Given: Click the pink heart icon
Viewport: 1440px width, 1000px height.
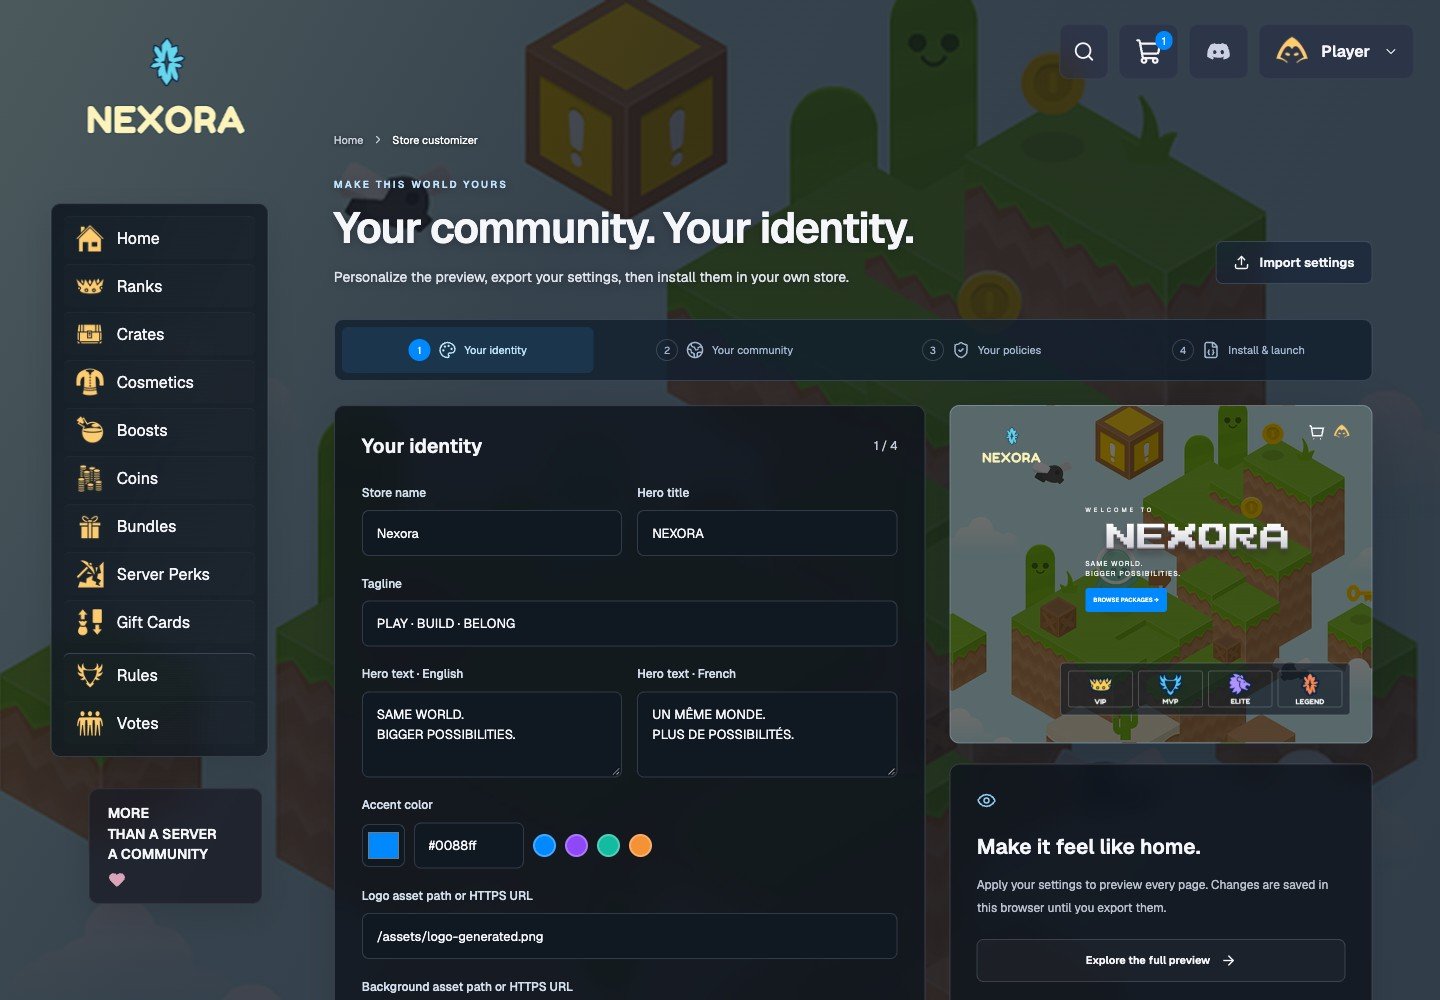Looking at the screenshot, I should pos(117,880).
